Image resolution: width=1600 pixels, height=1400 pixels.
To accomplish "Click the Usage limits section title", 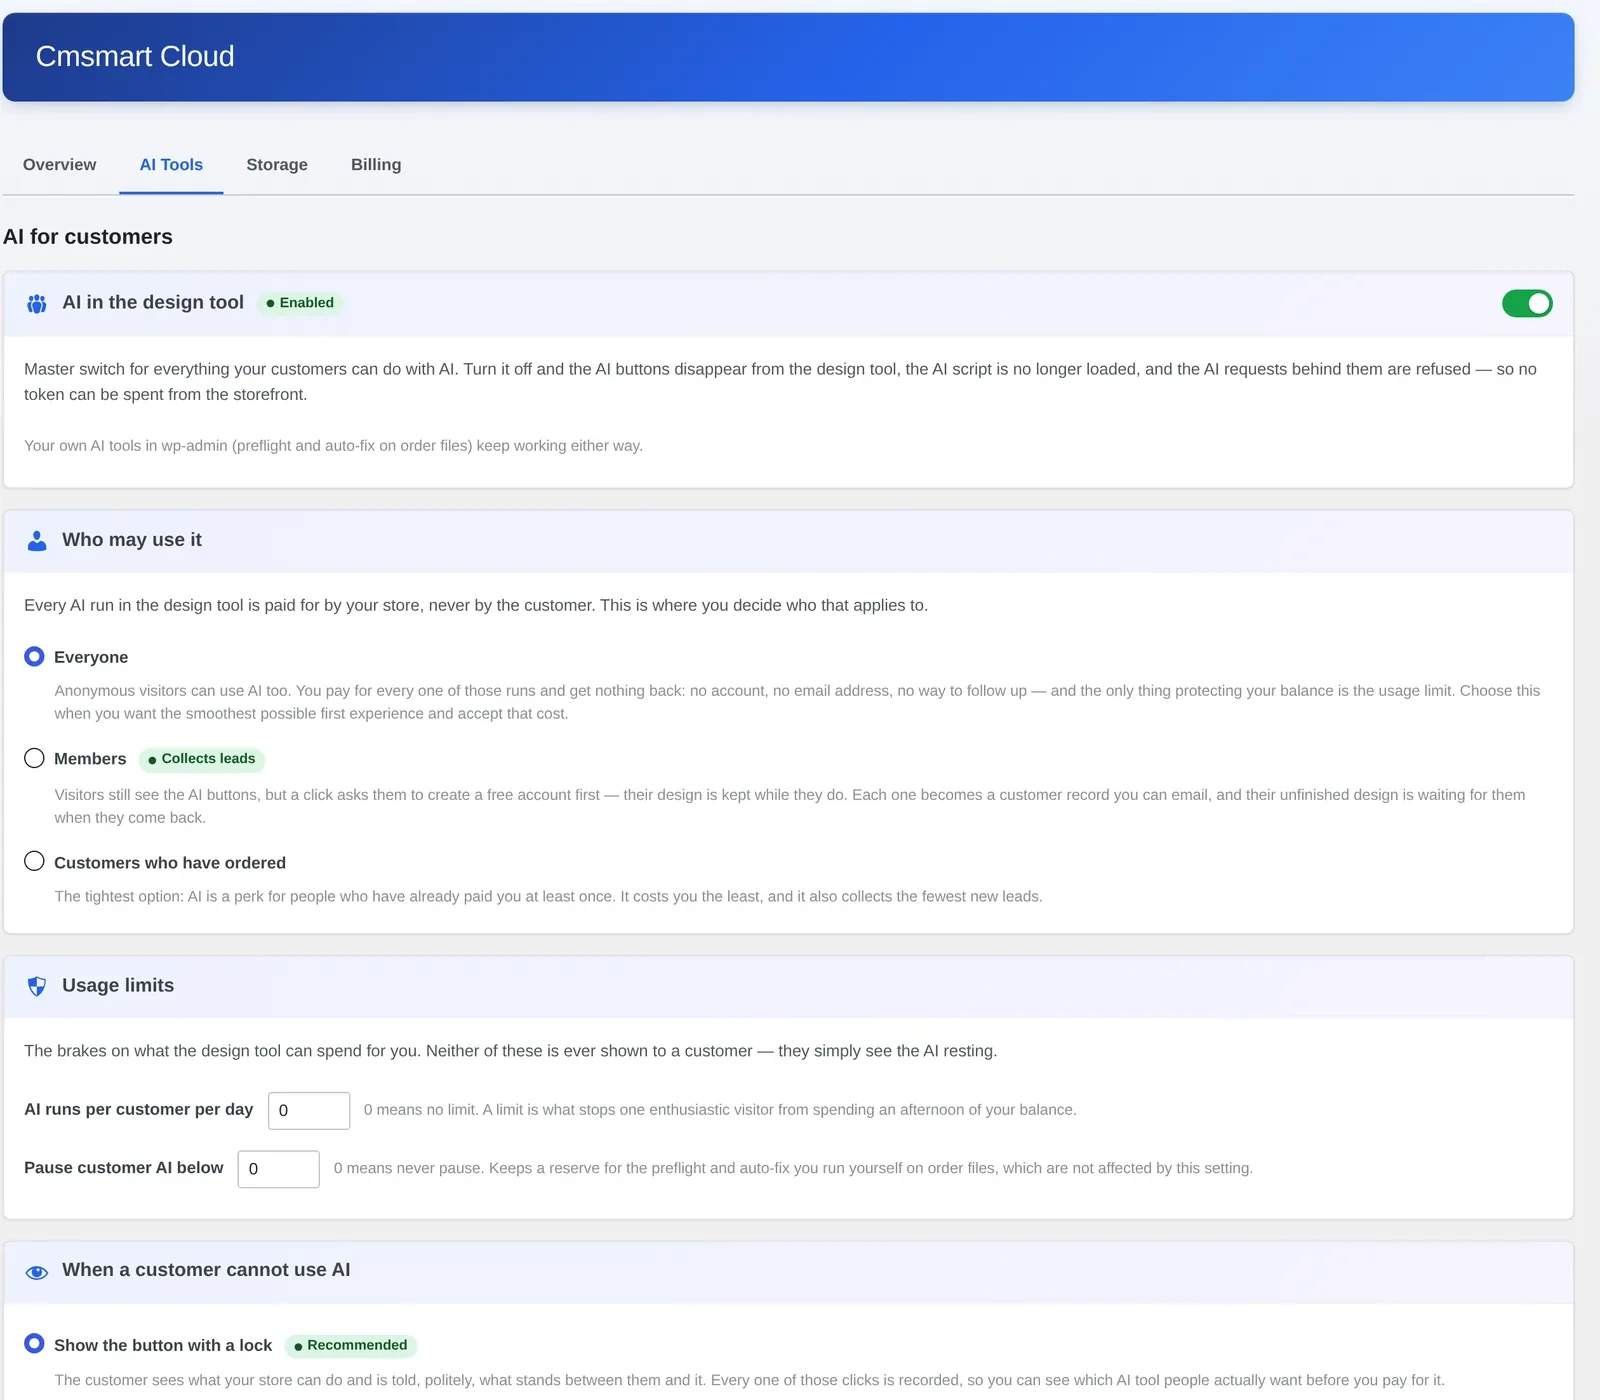I will (x=118, y=985).
